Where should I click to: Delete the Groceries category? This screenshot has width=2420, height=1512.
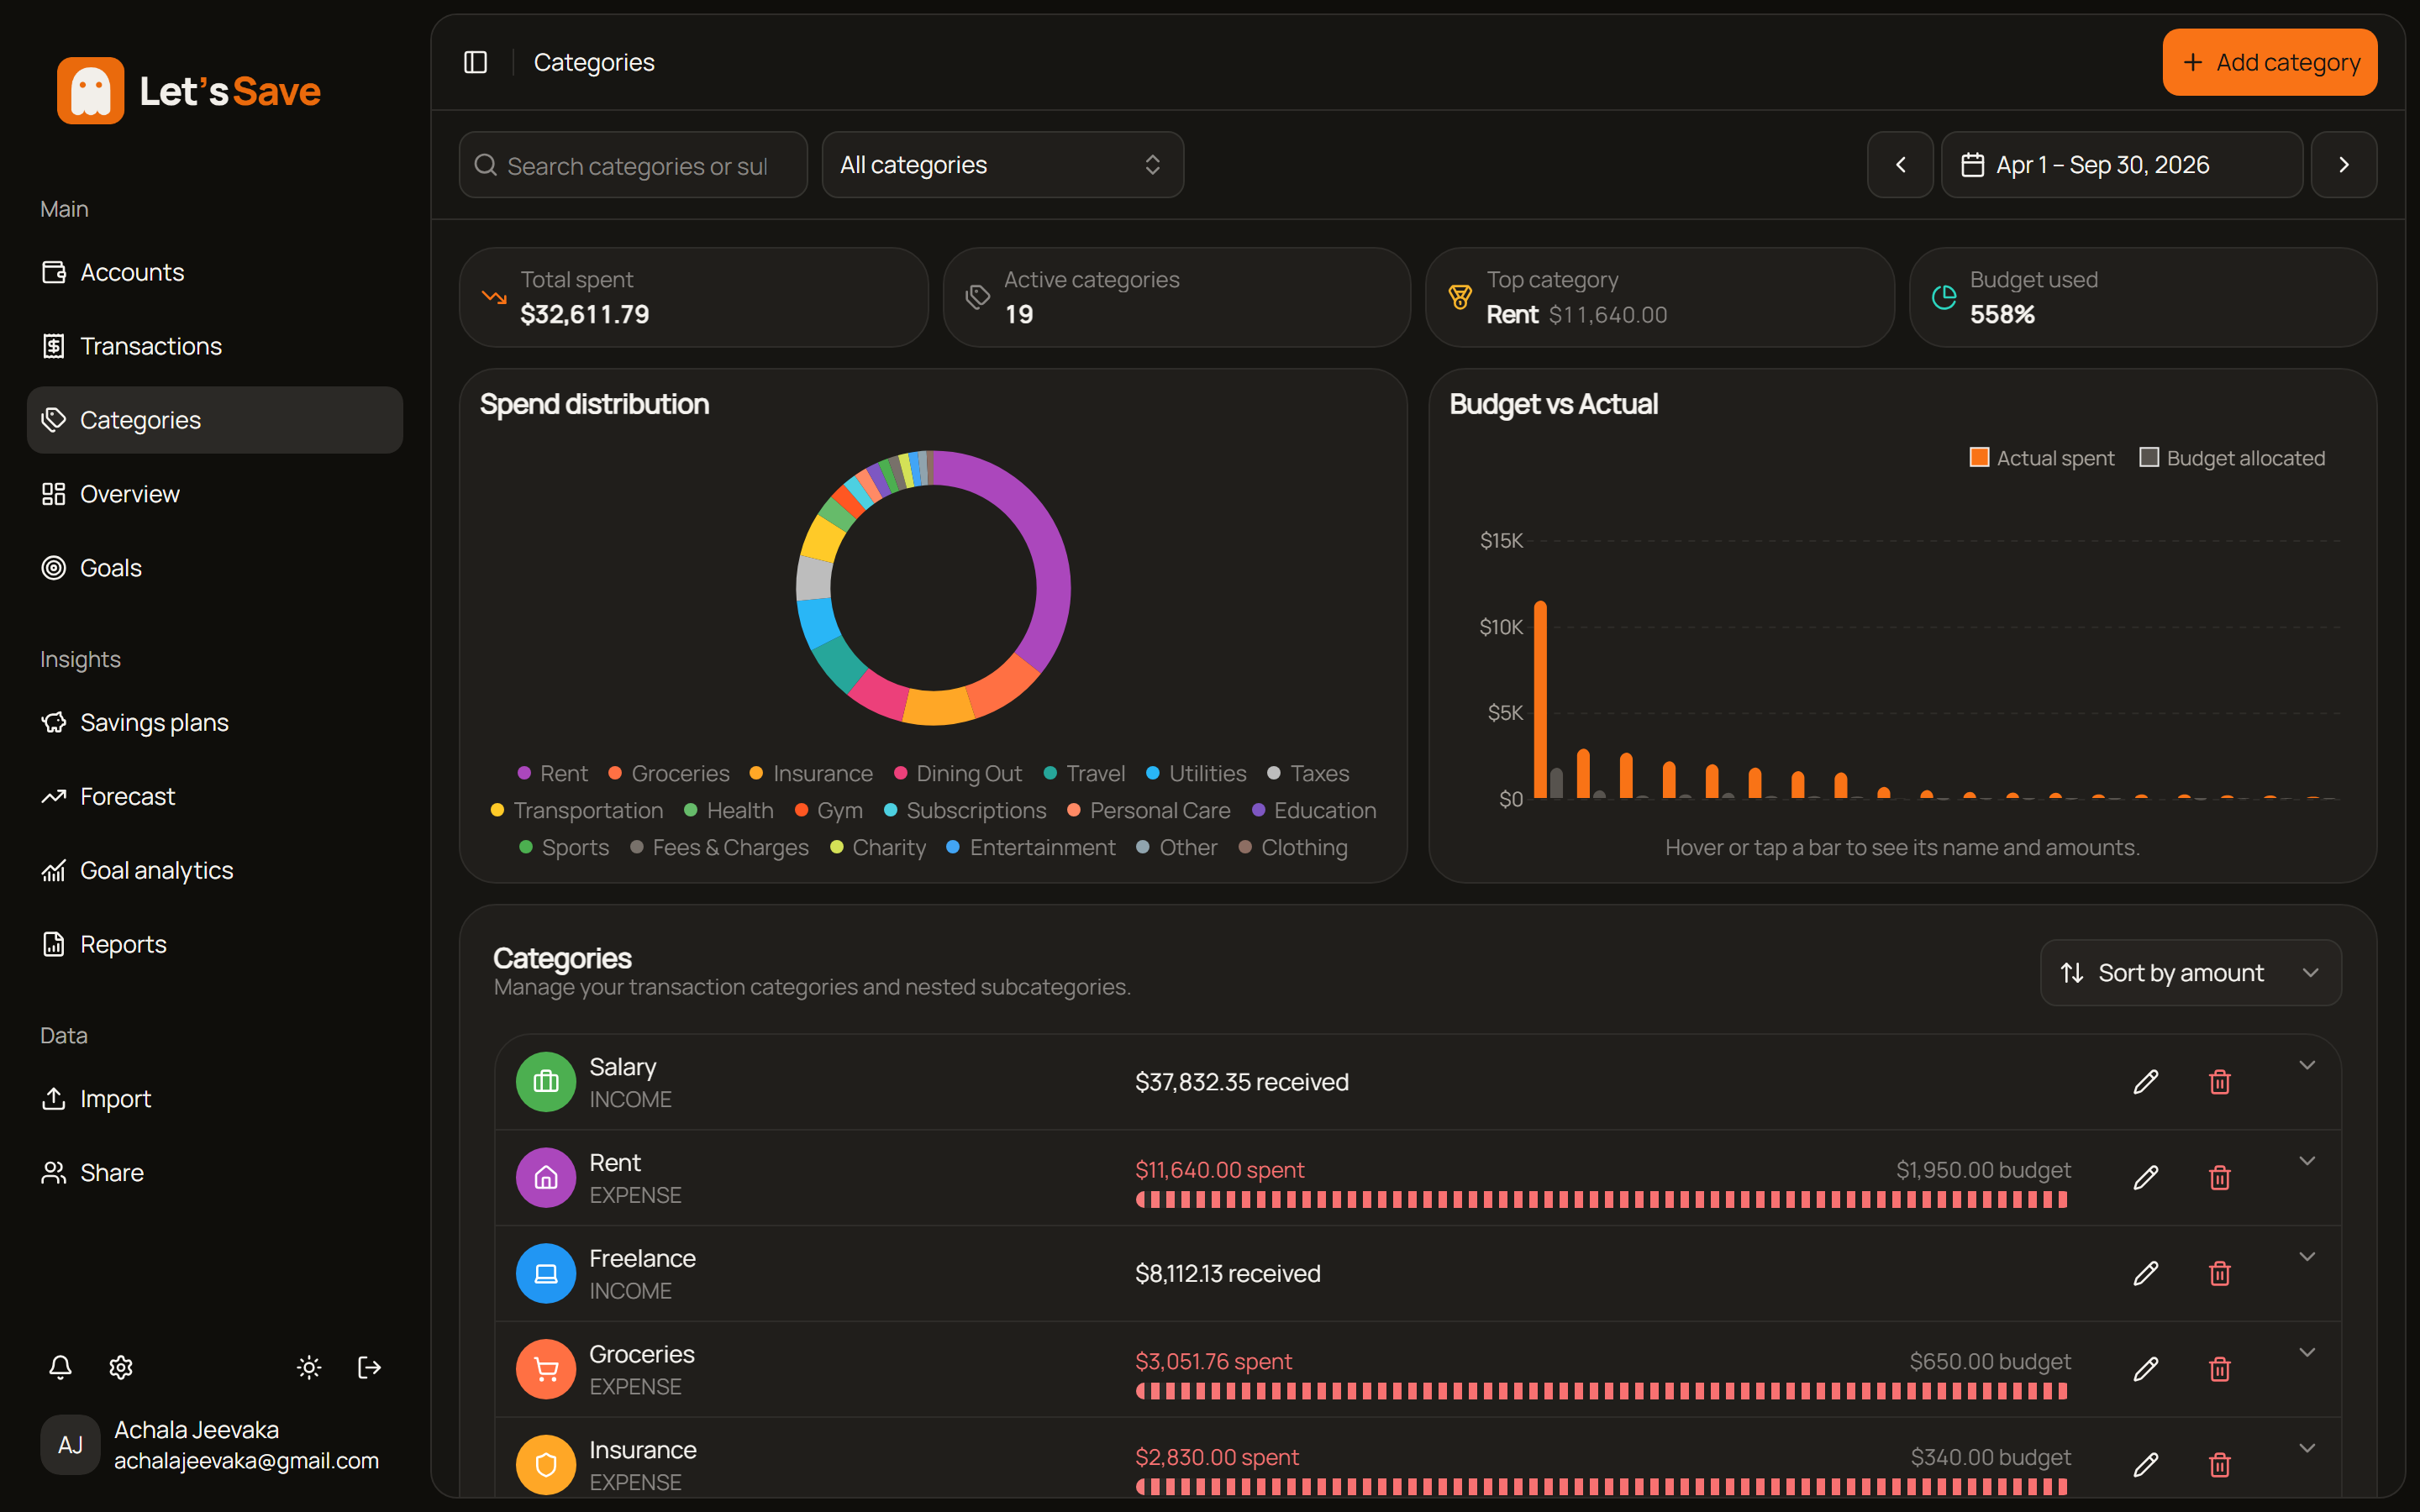pos(2220,1369)
